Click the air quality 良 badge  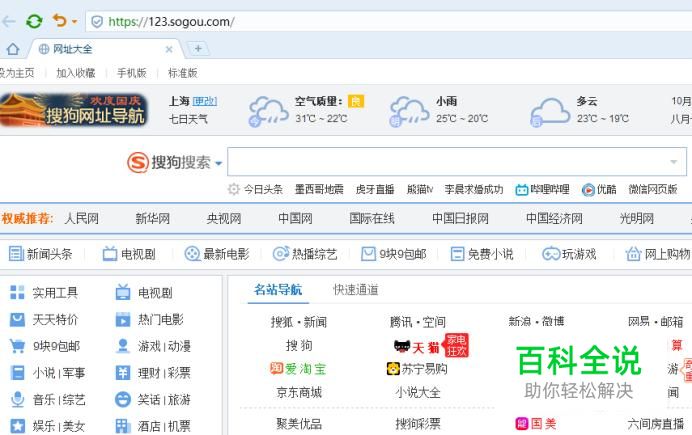click(x=355, y=101)
